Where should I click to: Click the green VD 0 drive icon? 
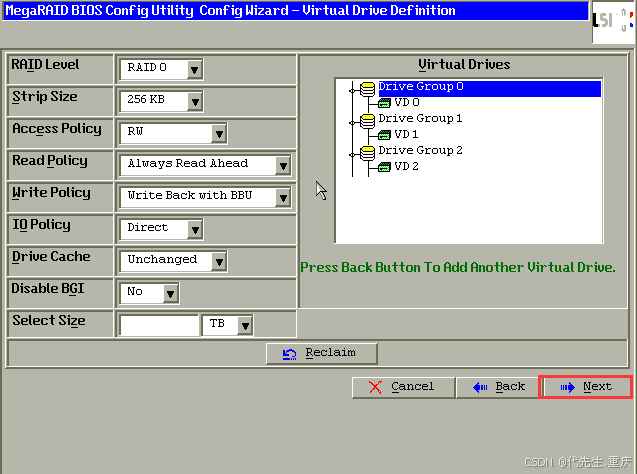pos(384,103)
